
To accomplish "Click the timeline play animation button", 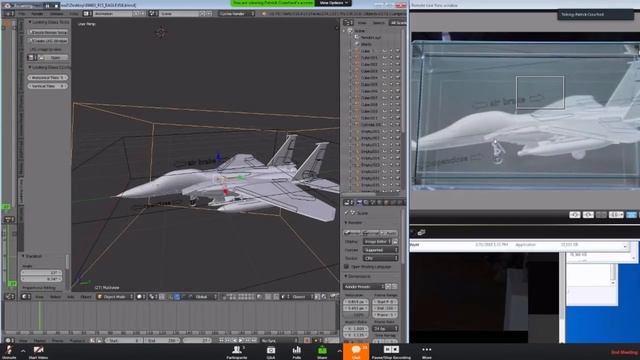I will click(241, 340).
